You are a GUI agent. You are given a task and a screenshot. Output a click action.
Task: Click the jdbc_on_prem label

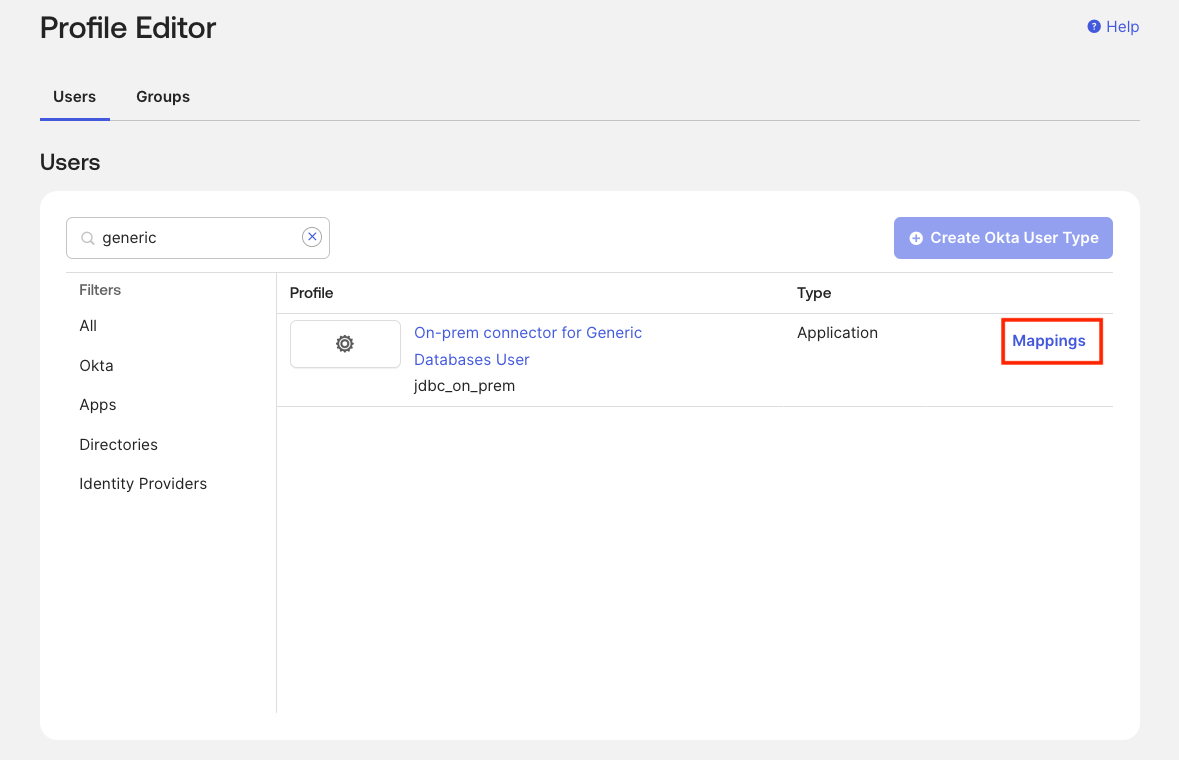pos(463,385)
